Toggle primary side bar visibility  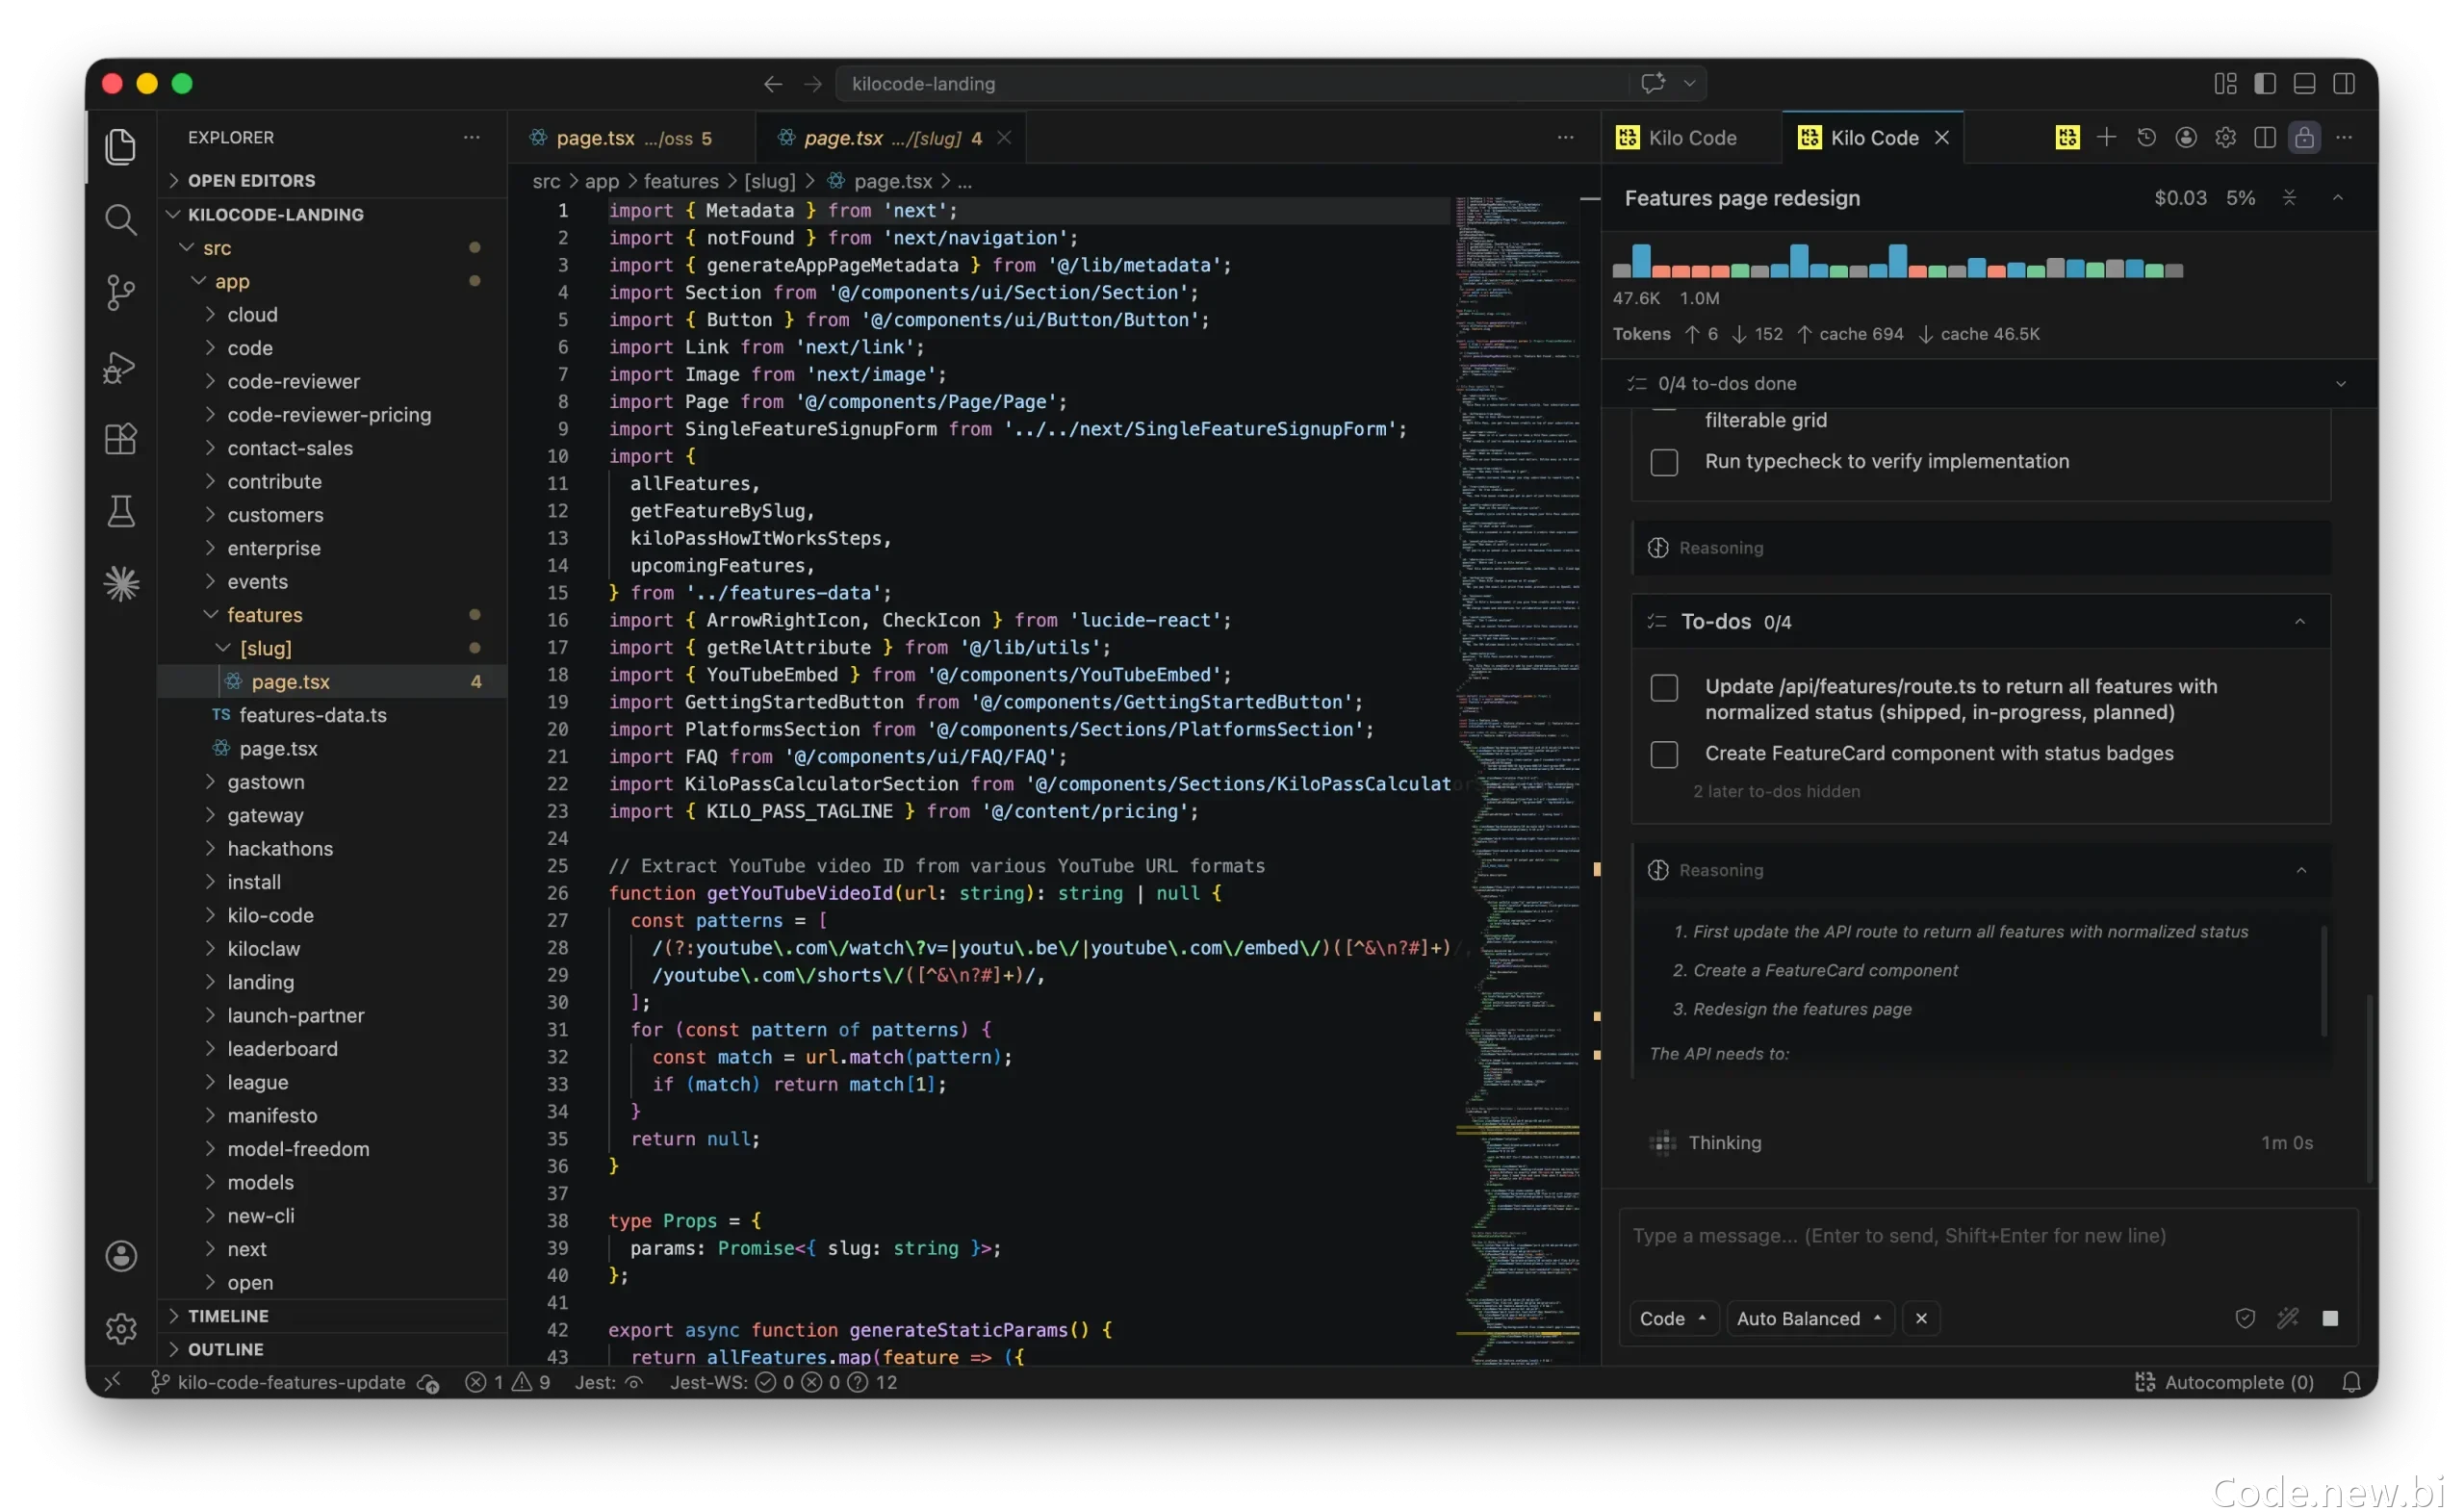click(2265, 84)
